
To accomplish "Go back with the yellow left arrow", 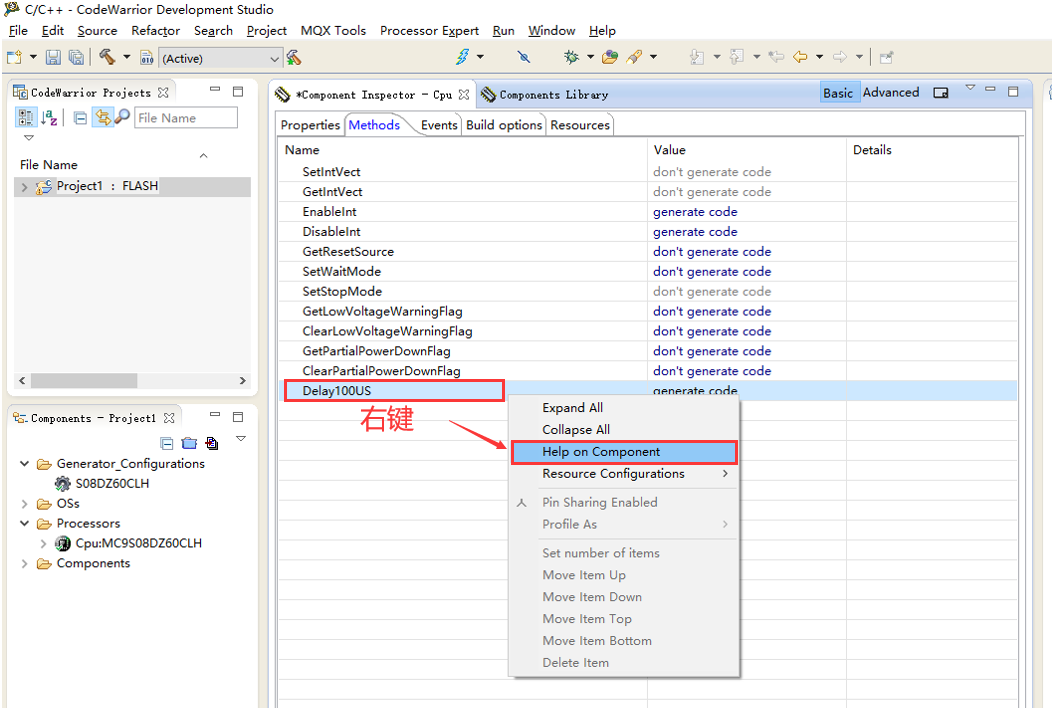I will coord(800,57).
